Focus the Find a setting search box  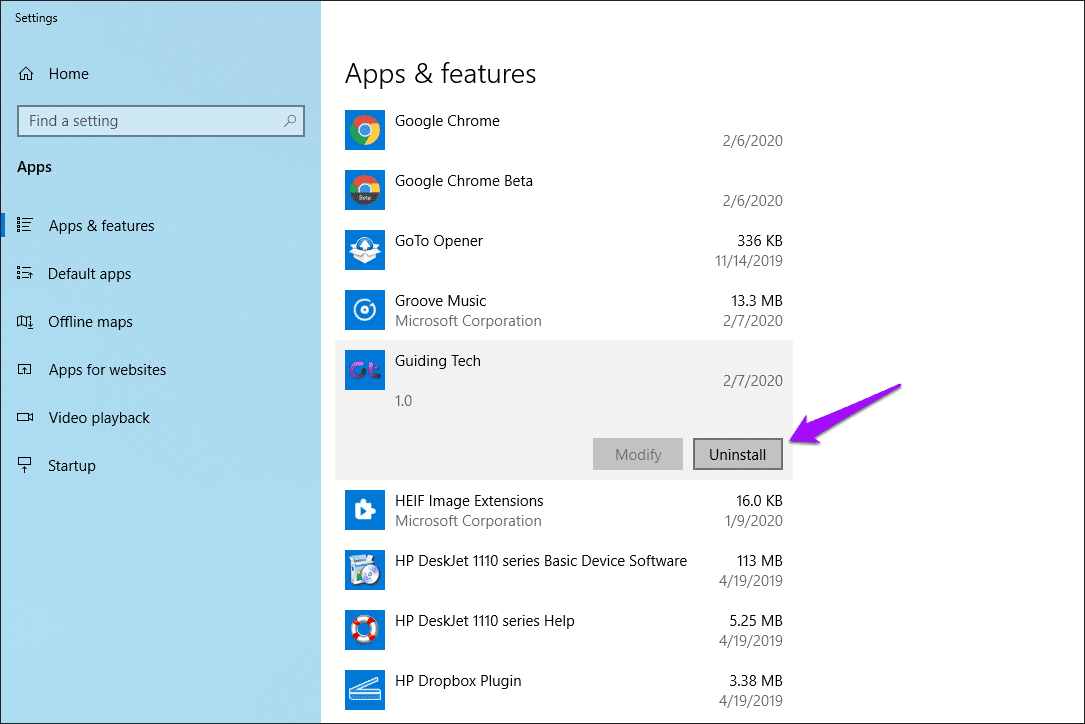click(161, 121)
